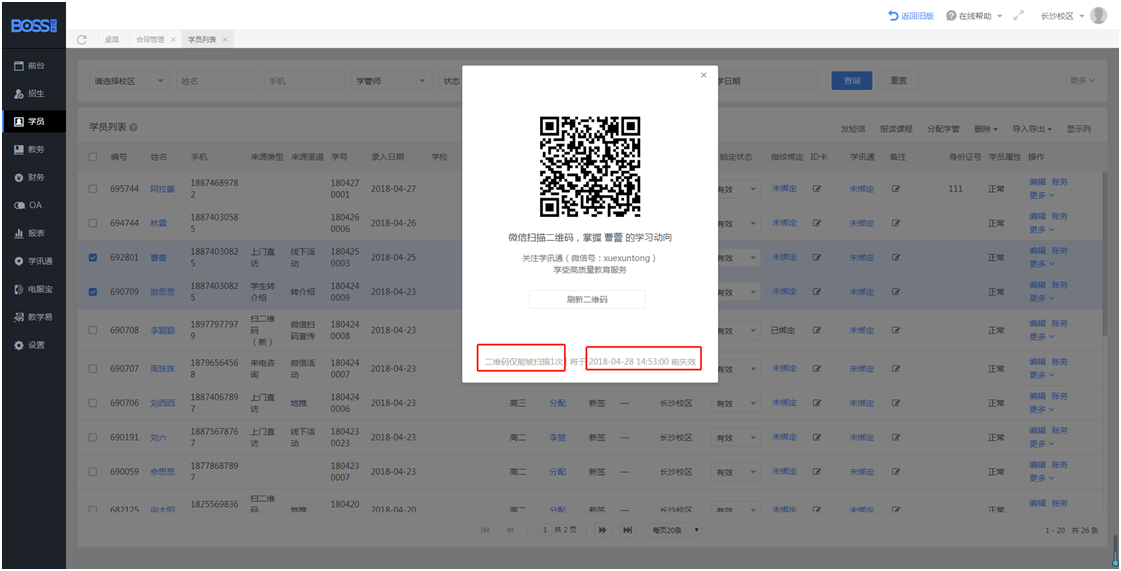Check the box for student 690706

pyautogui.click(x=93, y=403)
